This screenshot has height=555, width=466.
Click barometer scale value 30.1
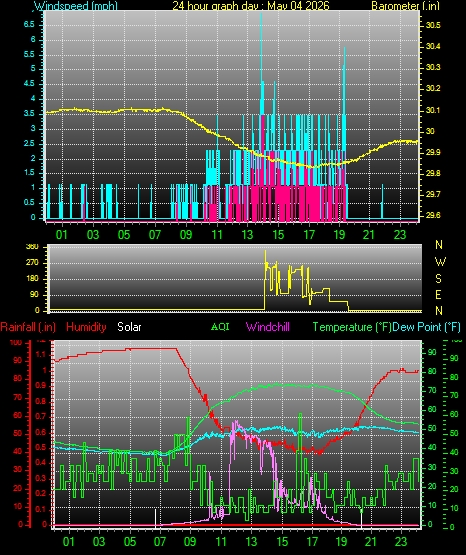coord(433,110)
